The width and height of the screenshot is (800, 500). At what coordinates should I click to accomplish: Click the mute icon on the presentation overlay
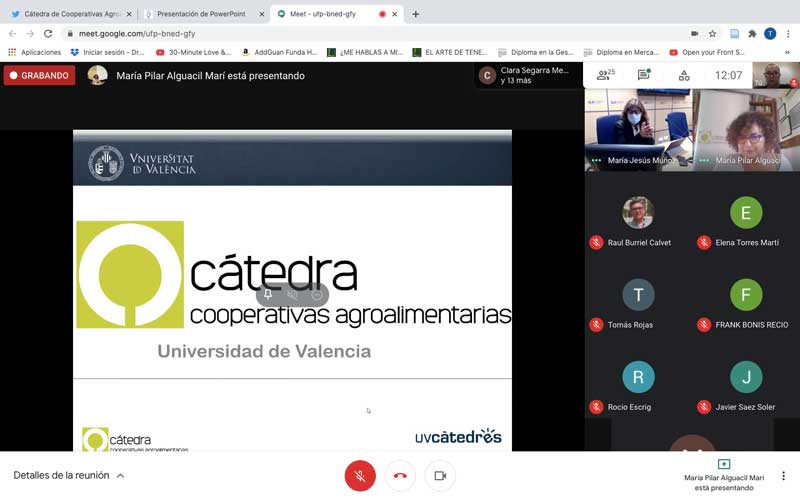(x=292, y=294)
